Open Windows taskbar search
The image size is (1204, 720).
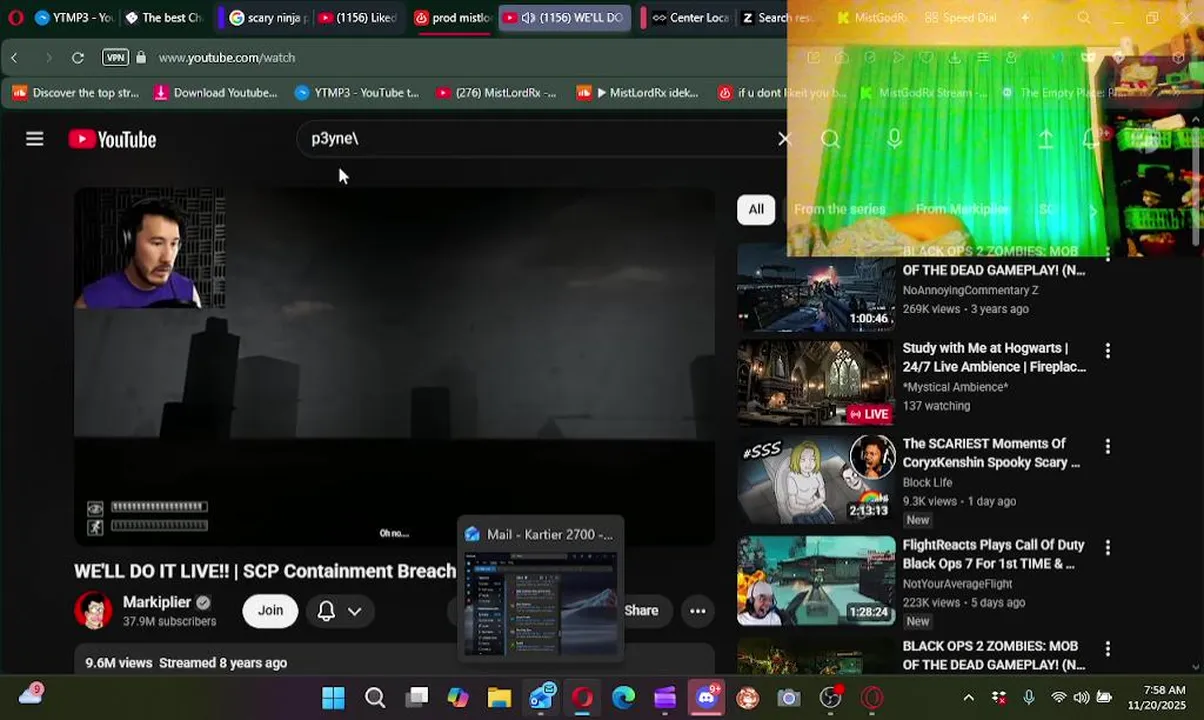(x=375, y=697)
